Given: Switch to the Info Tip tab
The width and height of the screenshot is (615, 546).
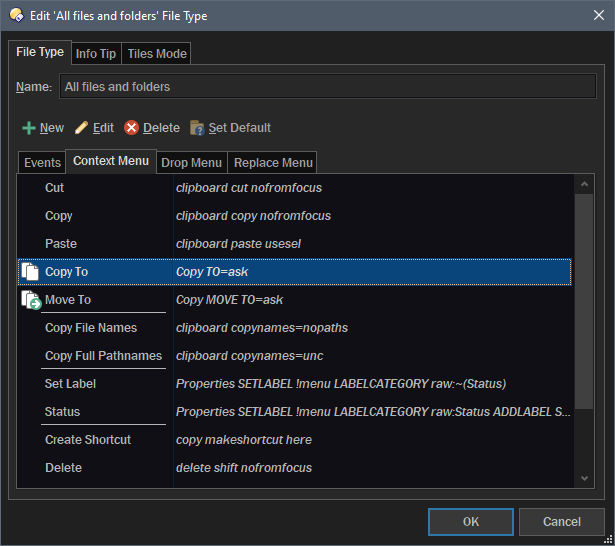Looking at the screenshot, I should coord(96,54).
